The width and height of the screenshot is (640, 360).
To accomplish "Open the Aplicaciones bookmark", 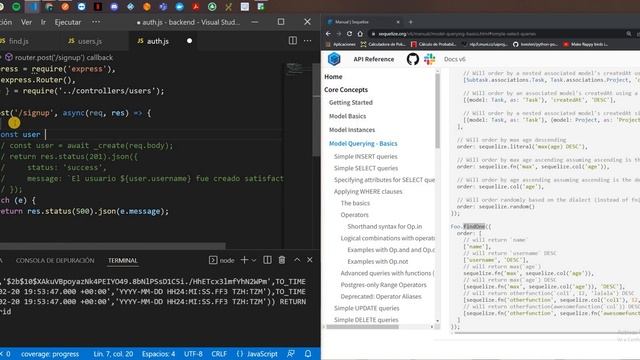I will (341, 44).
